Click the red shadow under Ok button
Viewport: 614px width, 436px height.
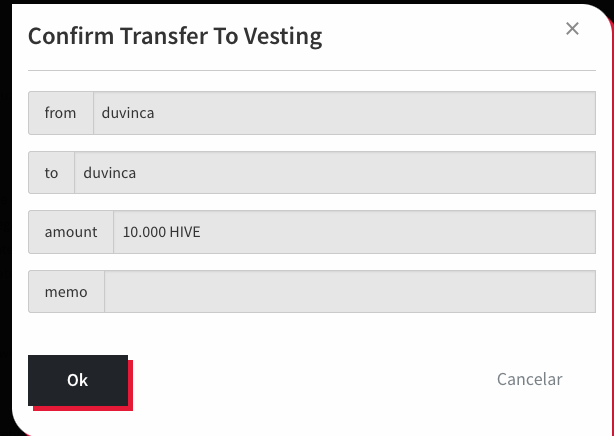(83, 409)
